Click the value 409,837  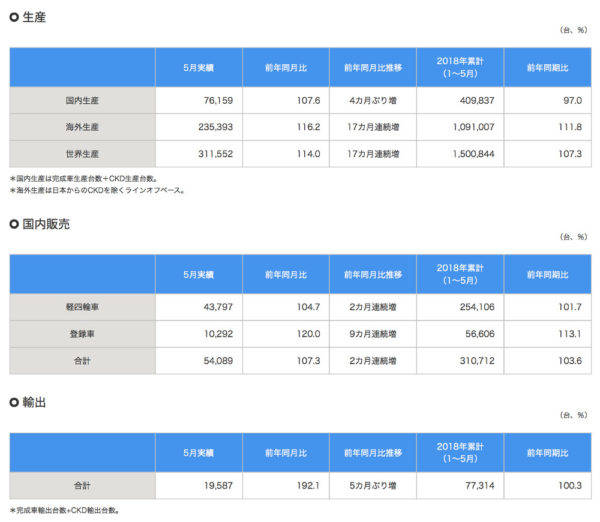477,101
